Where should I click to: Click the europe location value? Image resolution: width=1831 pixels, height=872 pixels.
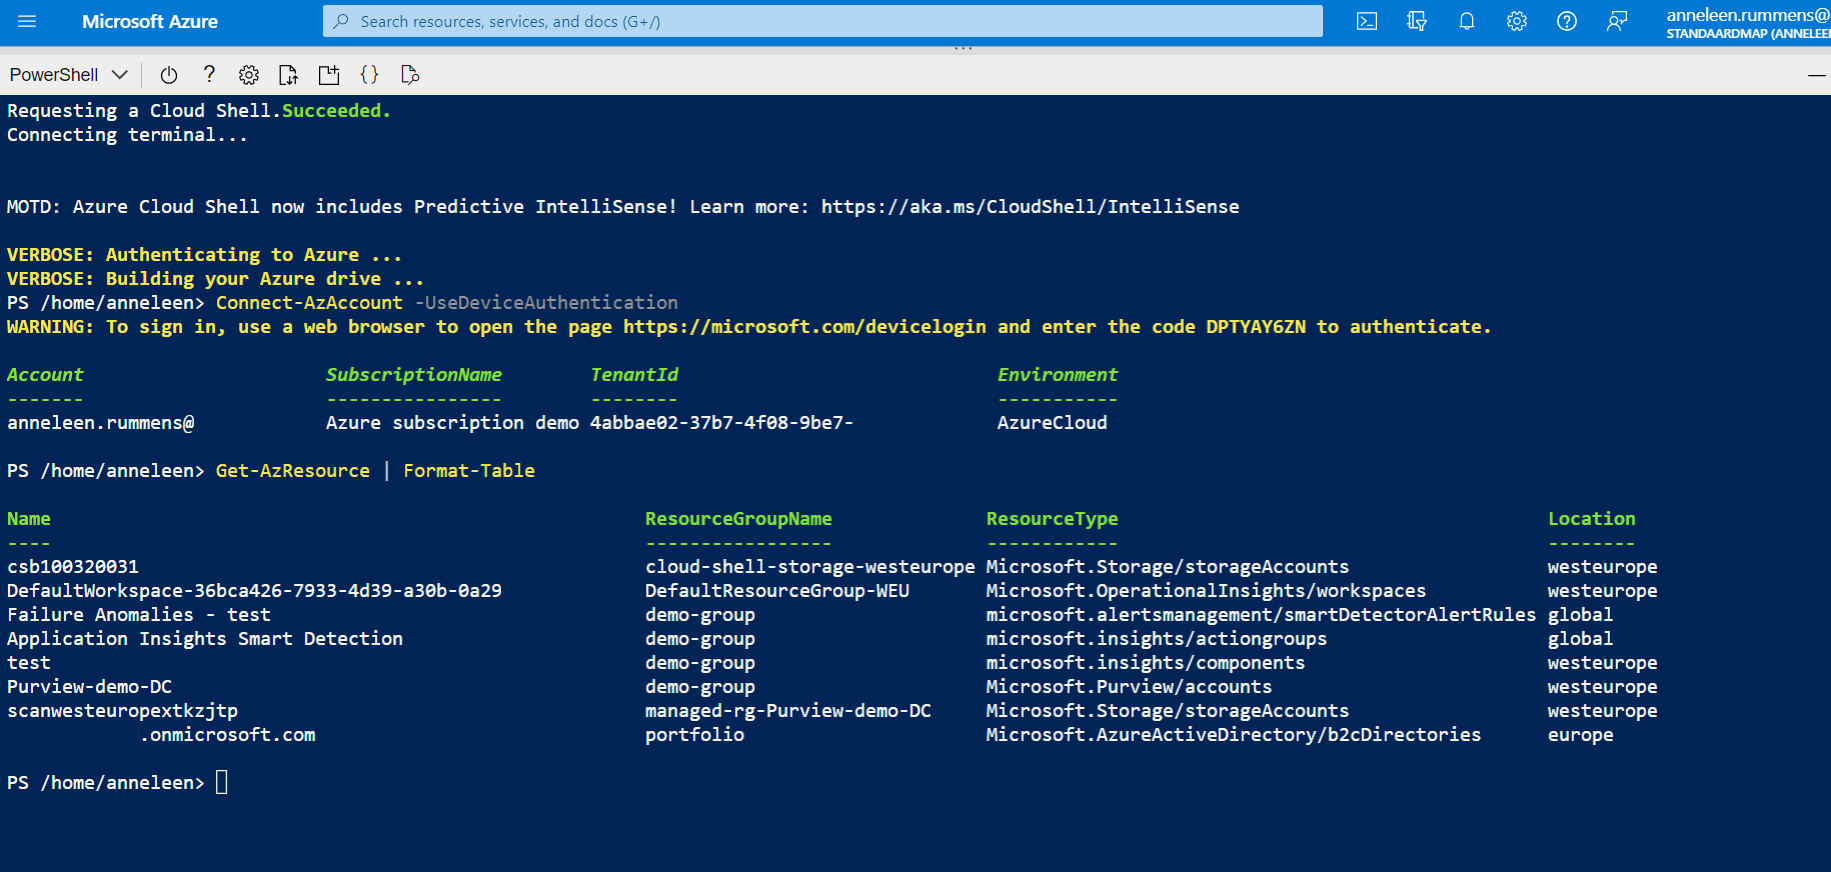click(x=1581, y=735)
